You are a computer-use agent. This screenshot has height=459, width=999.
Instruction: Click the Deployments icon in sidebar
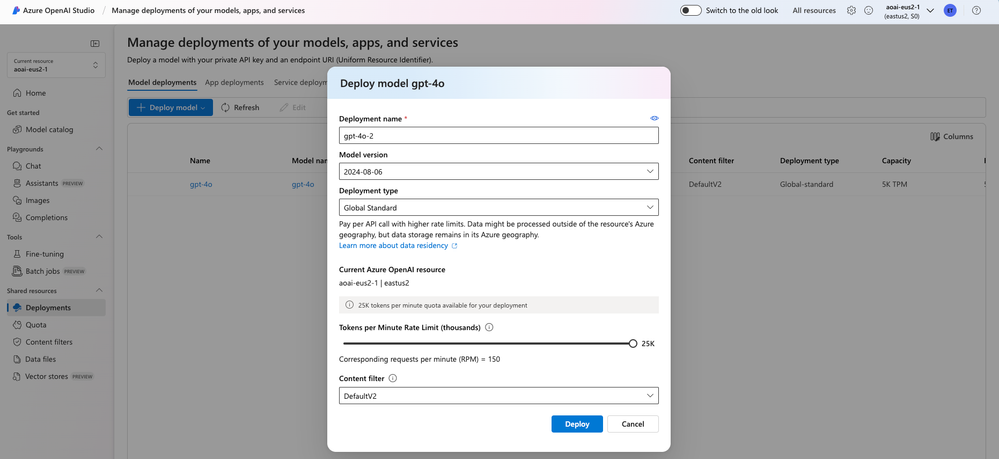pos(17,307)
